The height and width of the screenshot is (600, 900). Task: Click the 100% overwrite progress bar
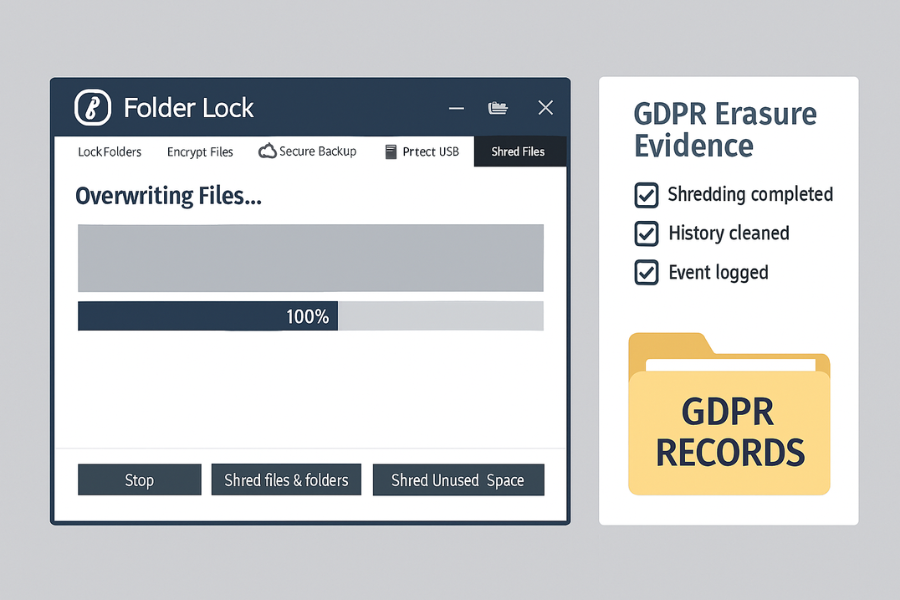coord(310,316)
